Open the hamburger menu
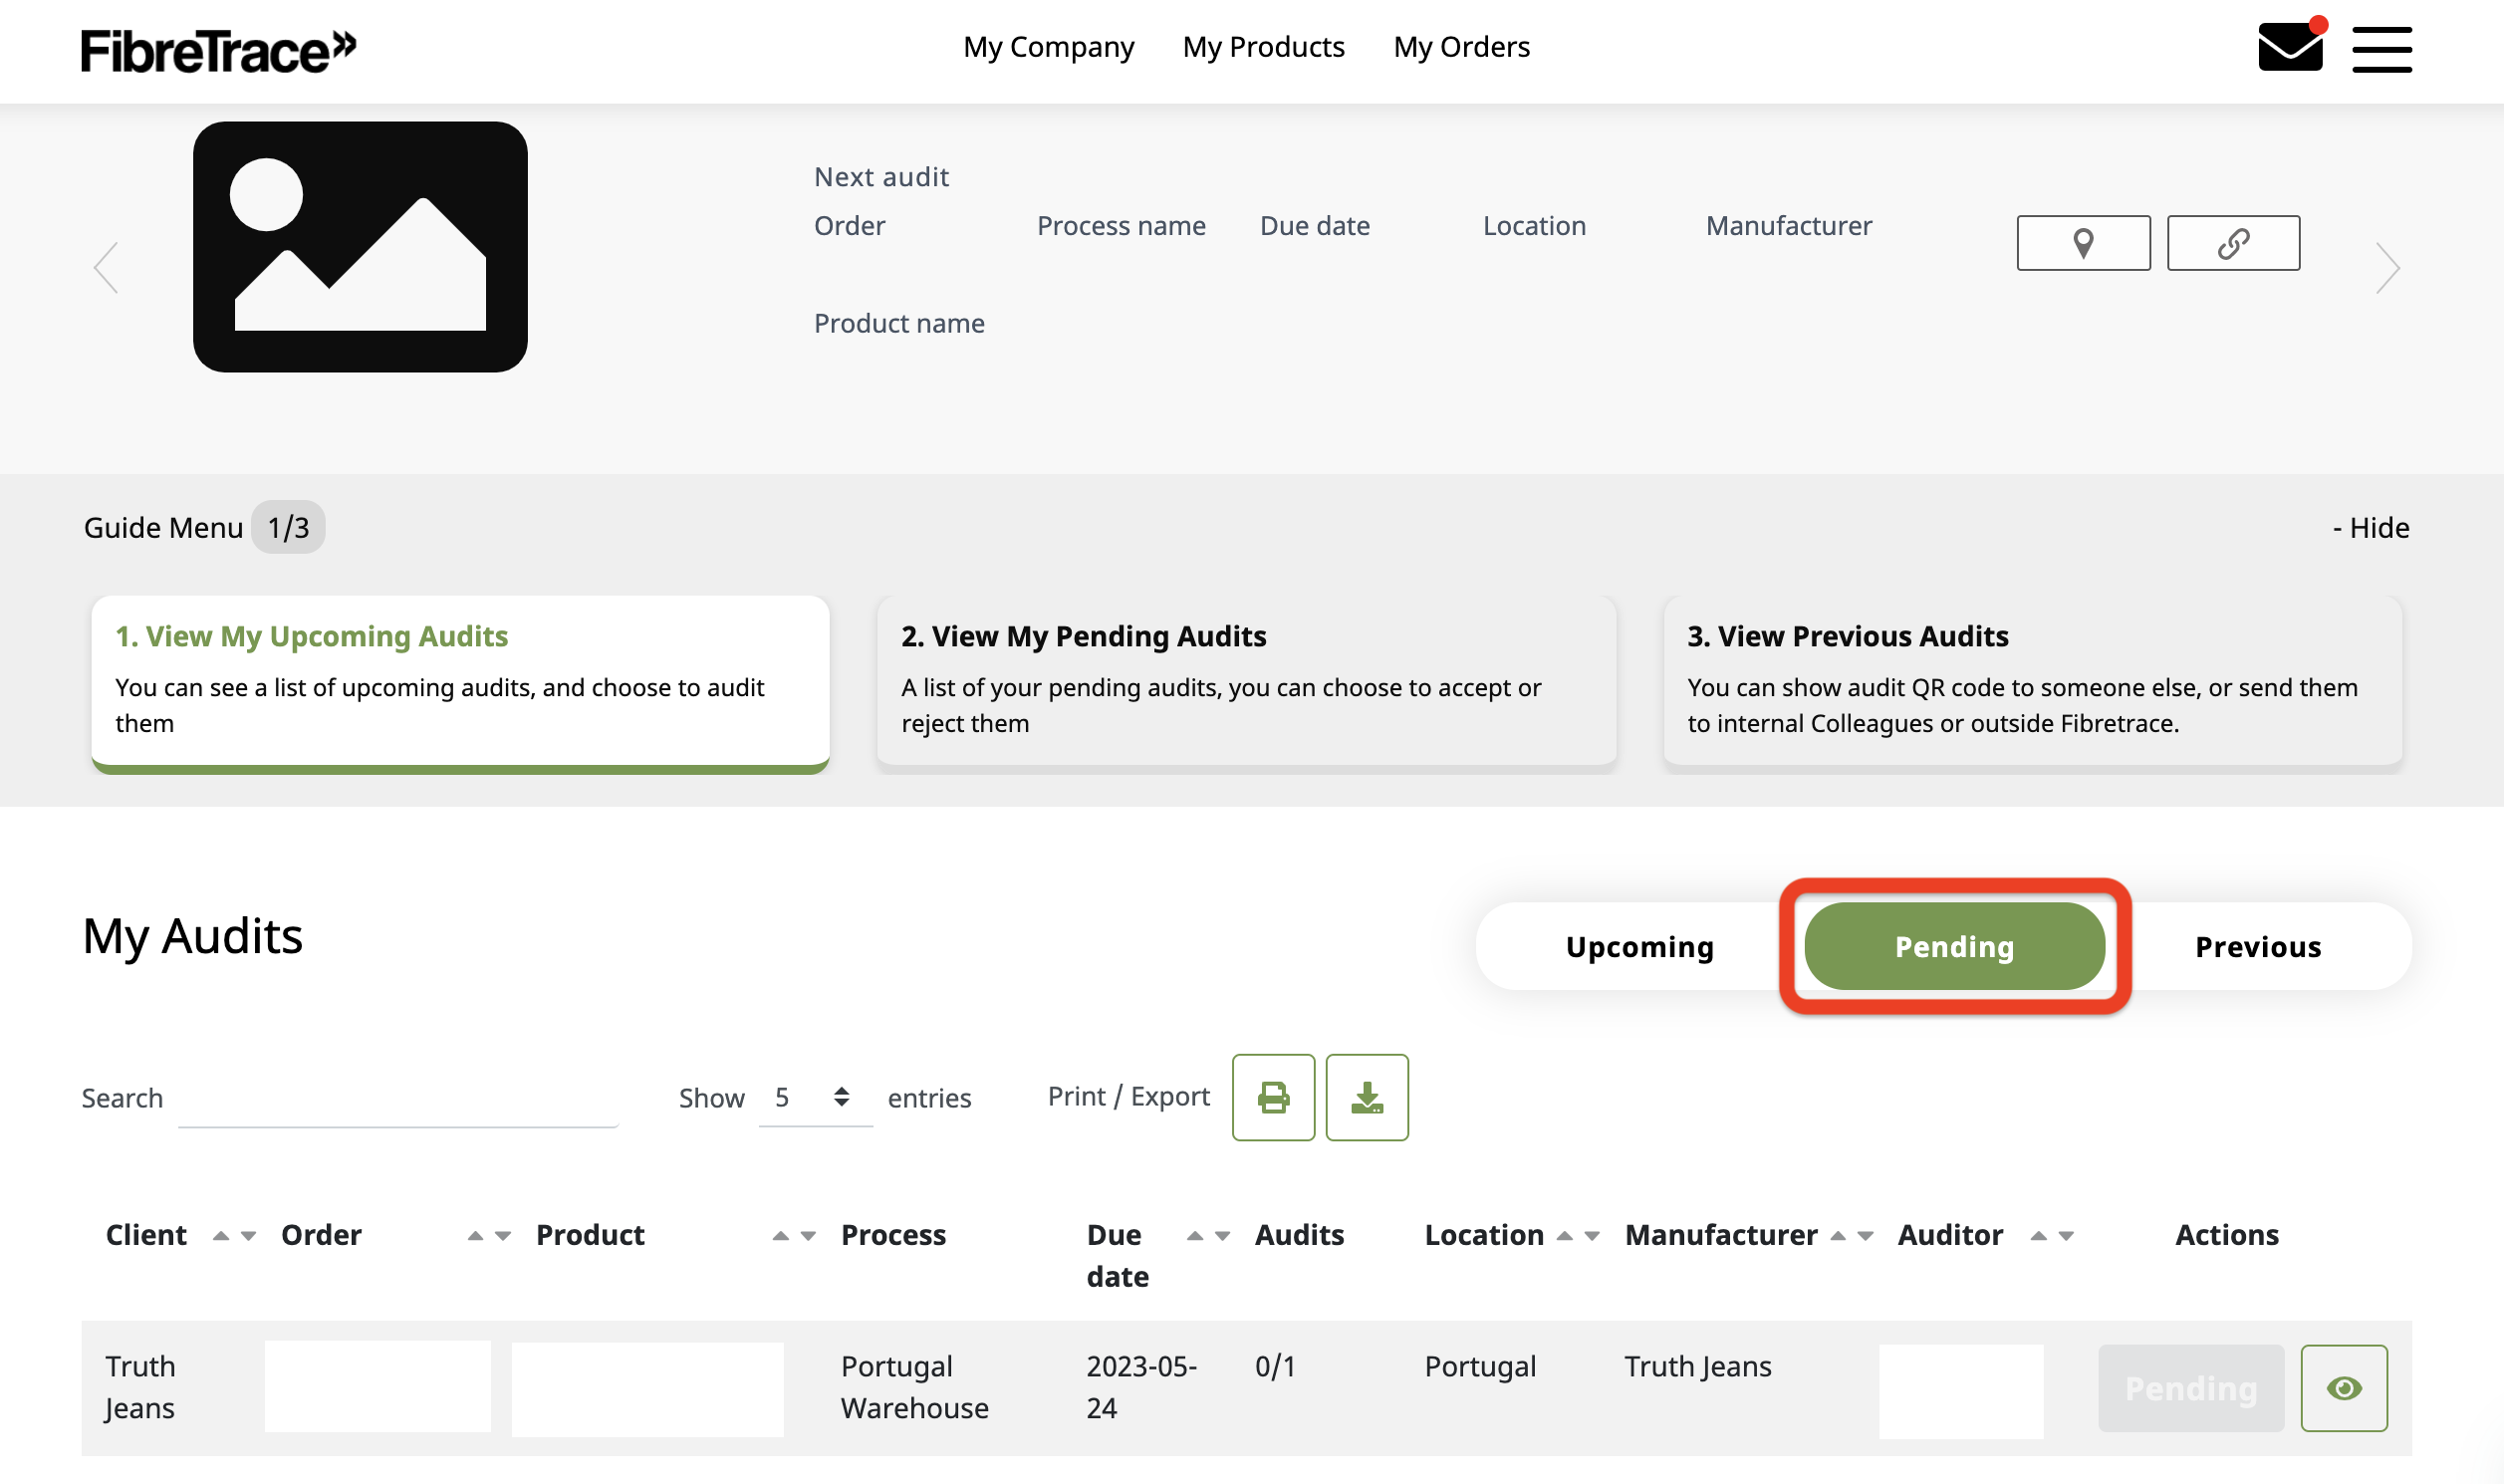Image resolution: width=2504 pixels, height=1484 pixels. [2381, 49]
